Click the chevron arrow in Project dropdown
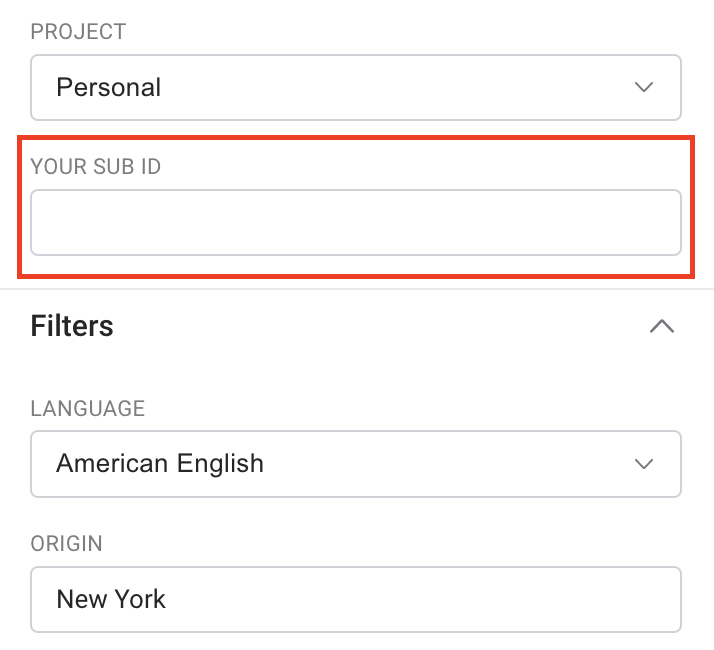Viewport: 714px width, 650px height. (x=644, y=87)
